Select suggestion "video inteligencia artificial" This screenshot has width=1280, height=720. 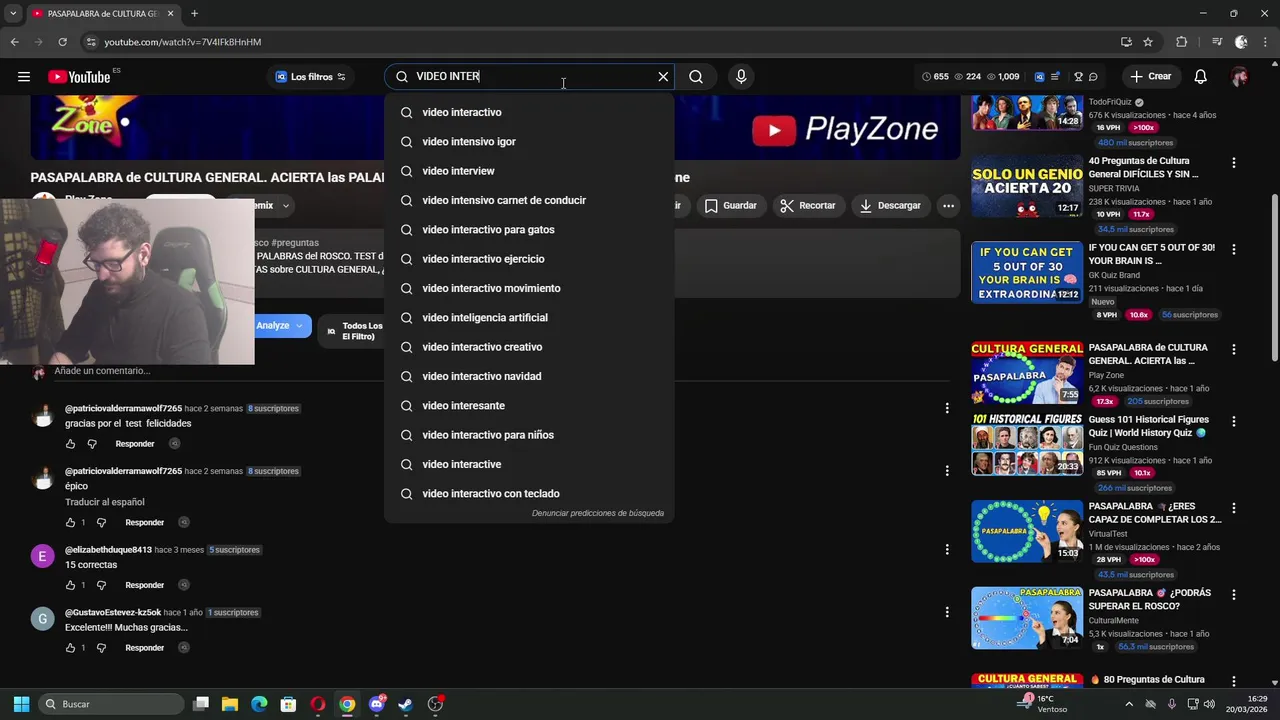tap(529, 318)
